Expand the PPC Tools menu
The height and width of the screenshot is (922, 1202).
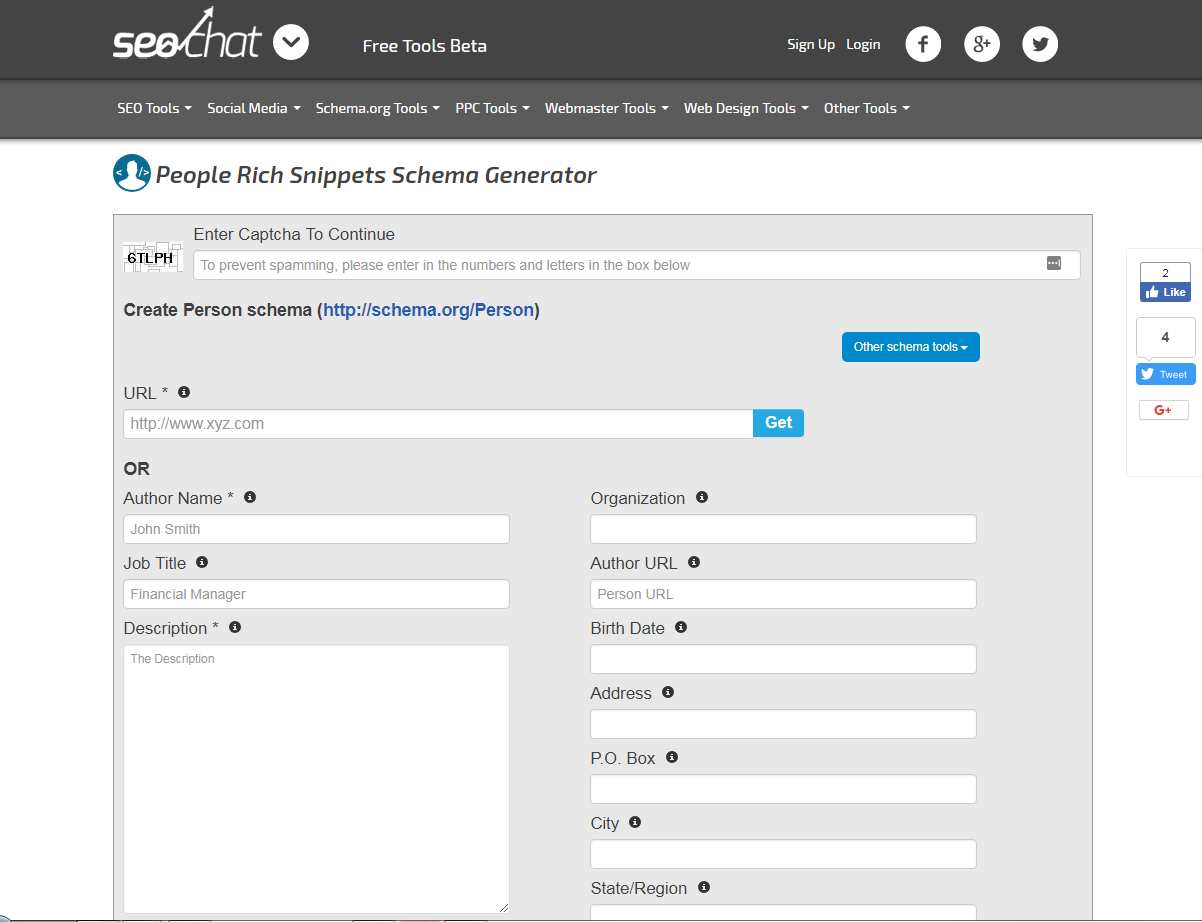point(492,108)
